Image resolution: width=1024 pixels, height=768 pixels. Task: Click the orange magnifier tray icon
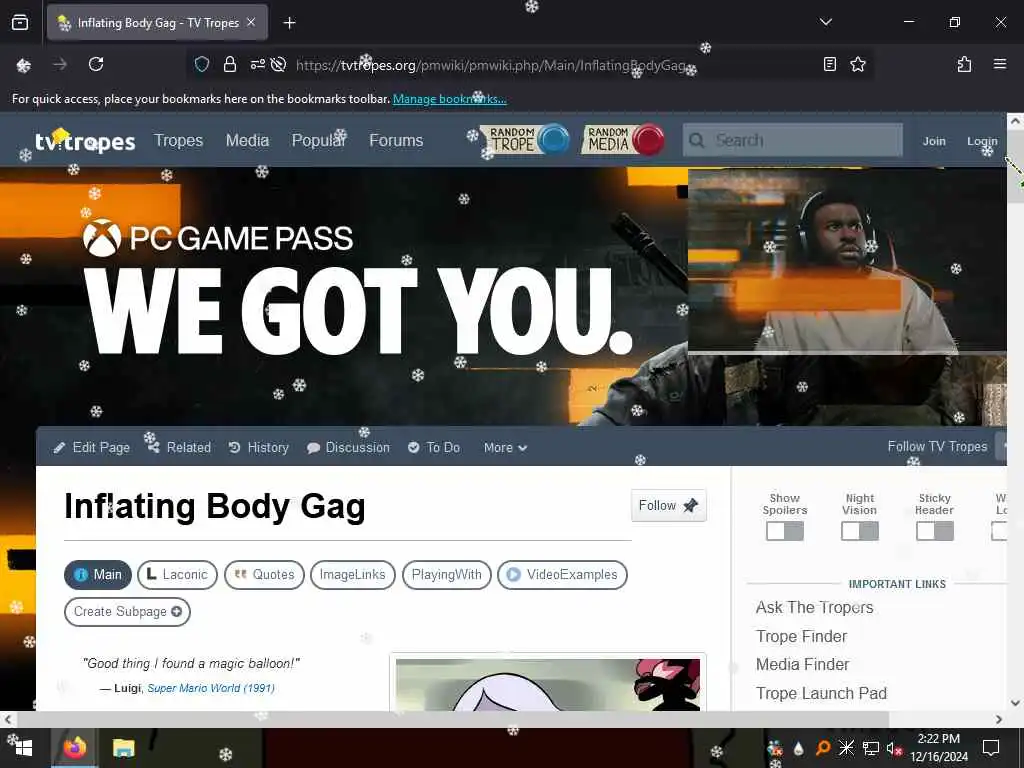pyautogui.click(x=823, y=748)
